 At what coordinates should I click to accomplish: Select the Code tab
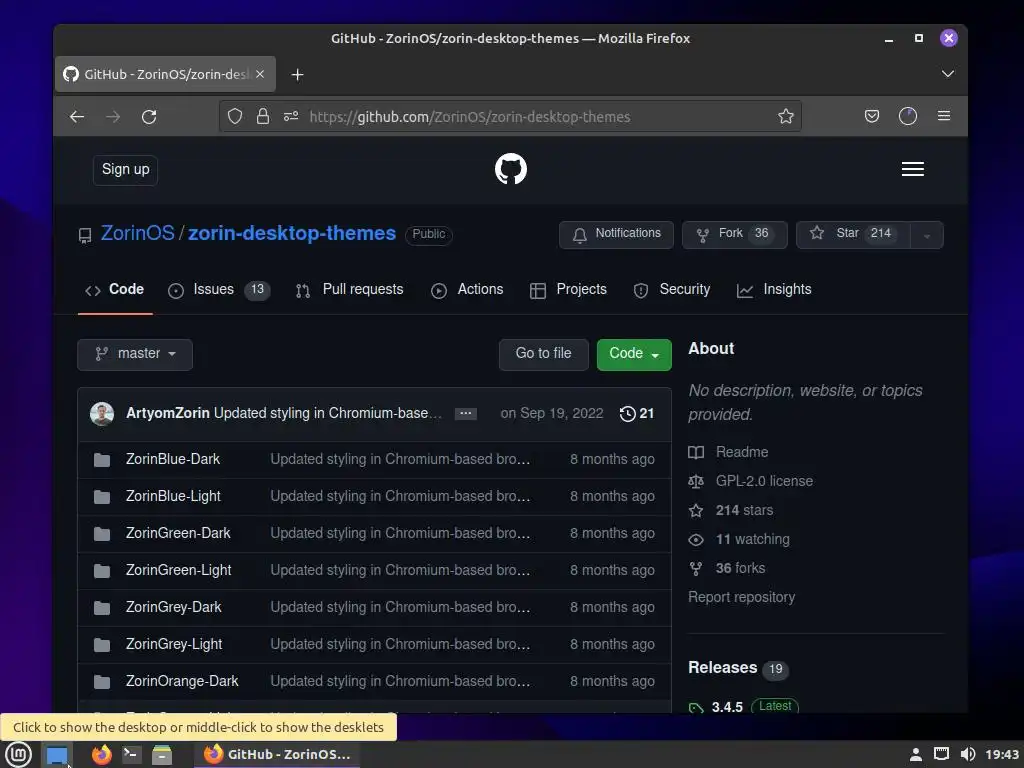(x=115, y=290)
